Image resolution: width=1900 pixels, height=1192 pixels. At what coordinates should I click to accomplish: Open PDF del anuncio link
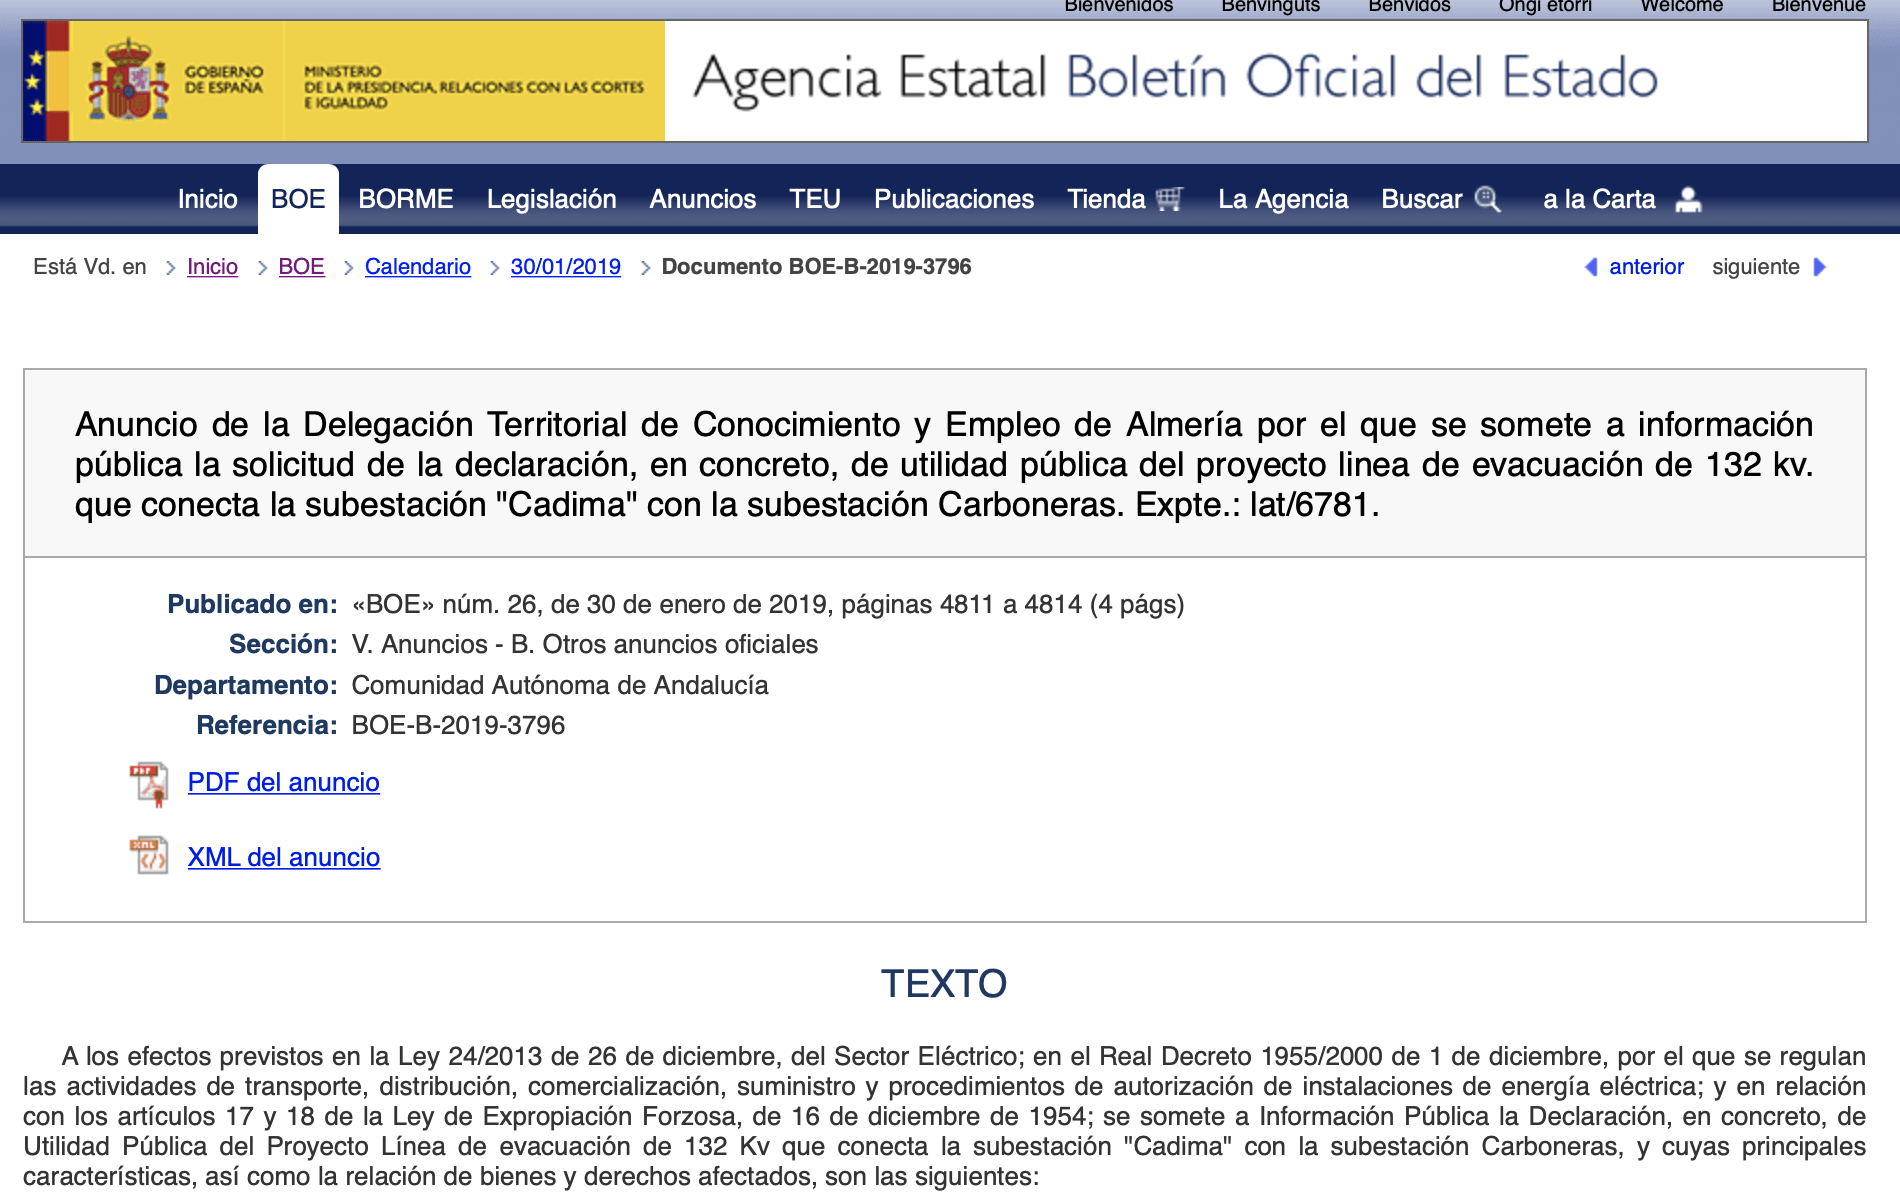tap(284, 782)
